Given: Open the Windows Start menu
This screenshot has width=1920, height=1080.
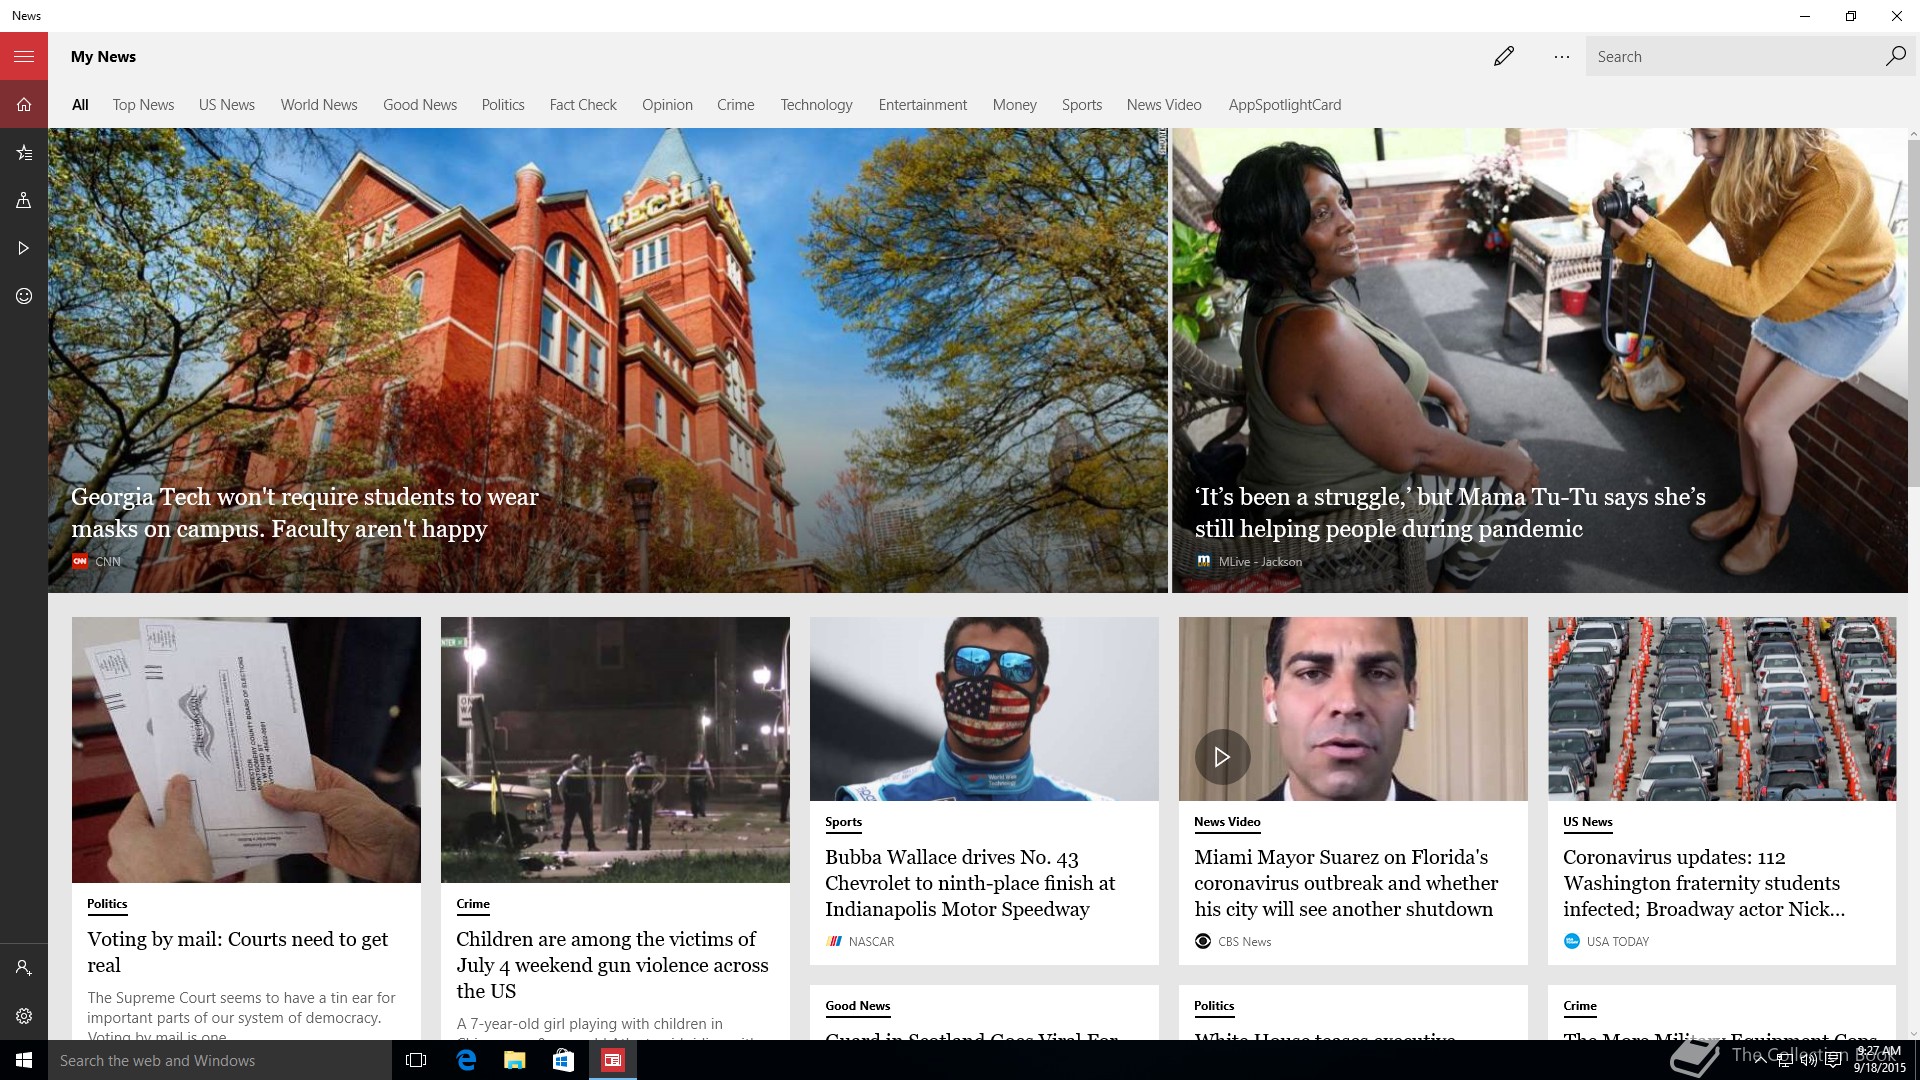Looking at the screenshot, I should (x=24, y=1060).
